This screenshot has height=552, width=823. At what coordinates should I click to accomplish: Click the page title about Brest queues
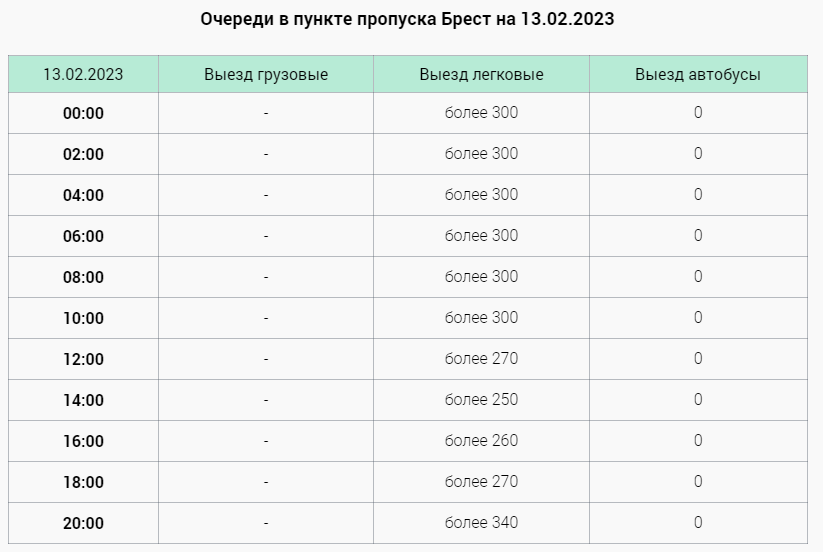(x=407, y=20)
